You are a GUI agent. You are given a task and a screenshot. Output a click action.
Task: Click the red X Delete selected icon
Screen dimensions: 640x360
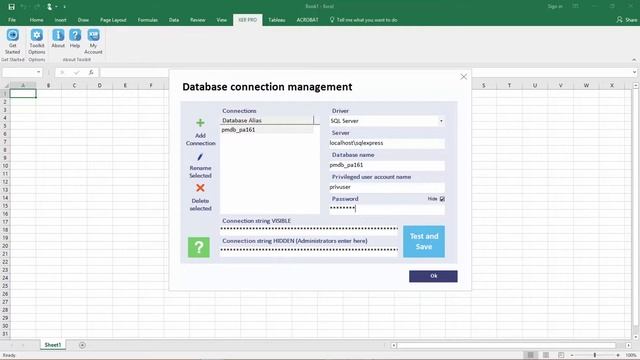pyautogui.click(x=200, y=188)
